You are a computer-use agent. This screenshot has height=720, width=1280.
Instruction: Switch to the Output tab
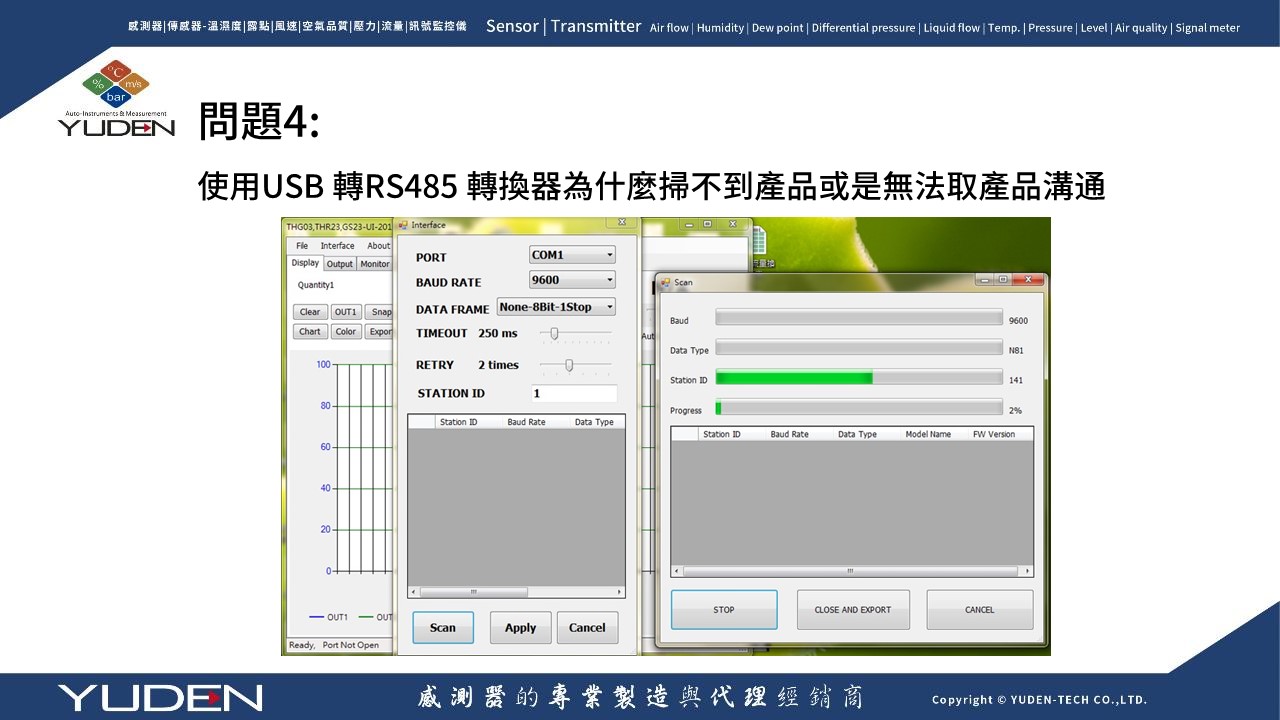(x=340, y=264)
